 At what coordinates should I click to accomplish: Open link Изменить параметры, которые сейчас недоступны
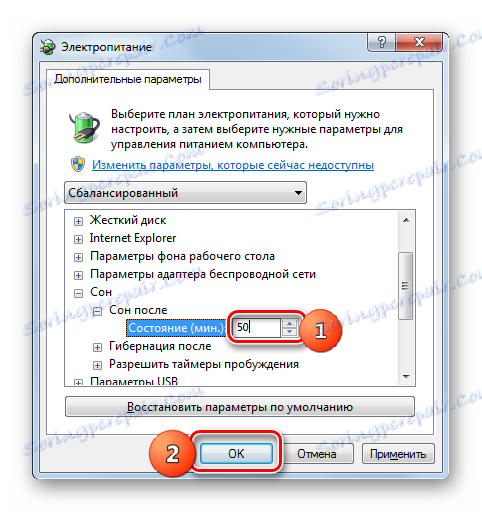(233, 165)
